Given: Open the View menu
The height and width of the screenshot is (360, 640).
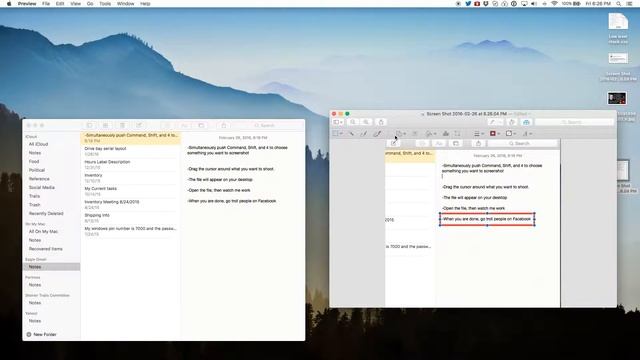Looking at the screenshot, I should (x=76, y=4).
